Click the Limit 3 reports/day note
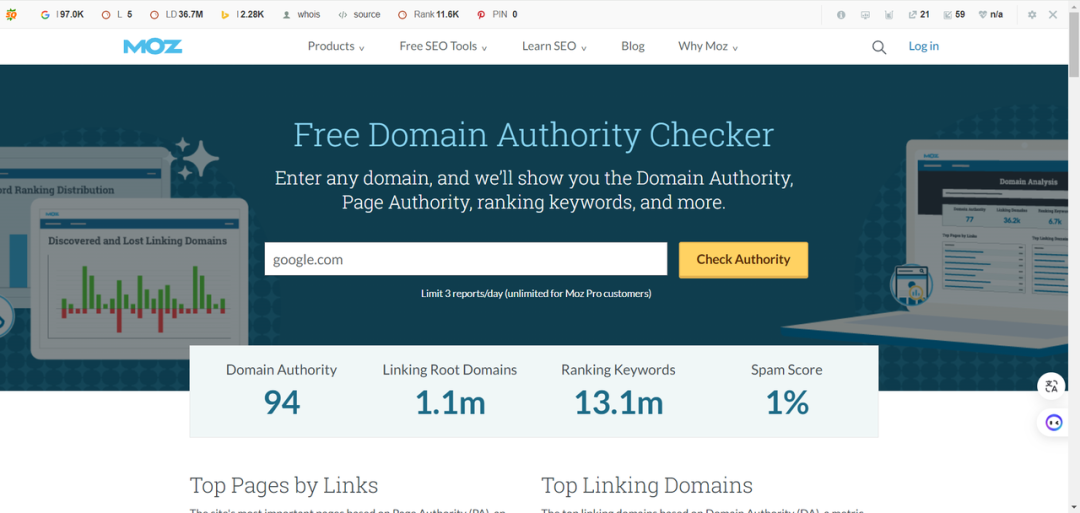The height and width of the screenshot is (513, 1080). 536,293
